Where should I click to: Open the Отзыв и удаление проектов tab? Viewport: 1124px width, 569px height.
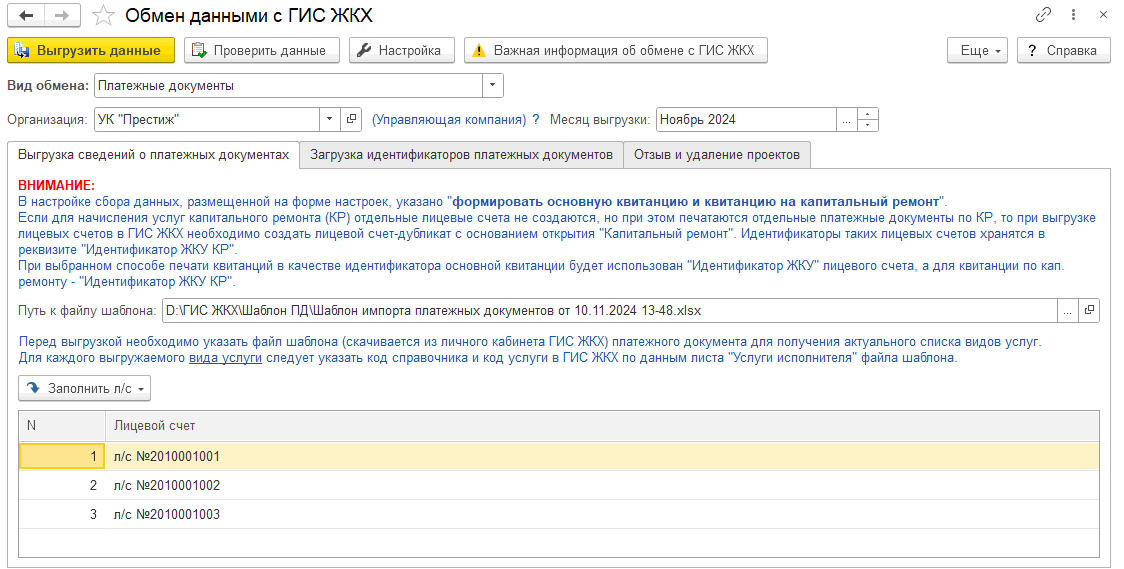coord(717,155)
